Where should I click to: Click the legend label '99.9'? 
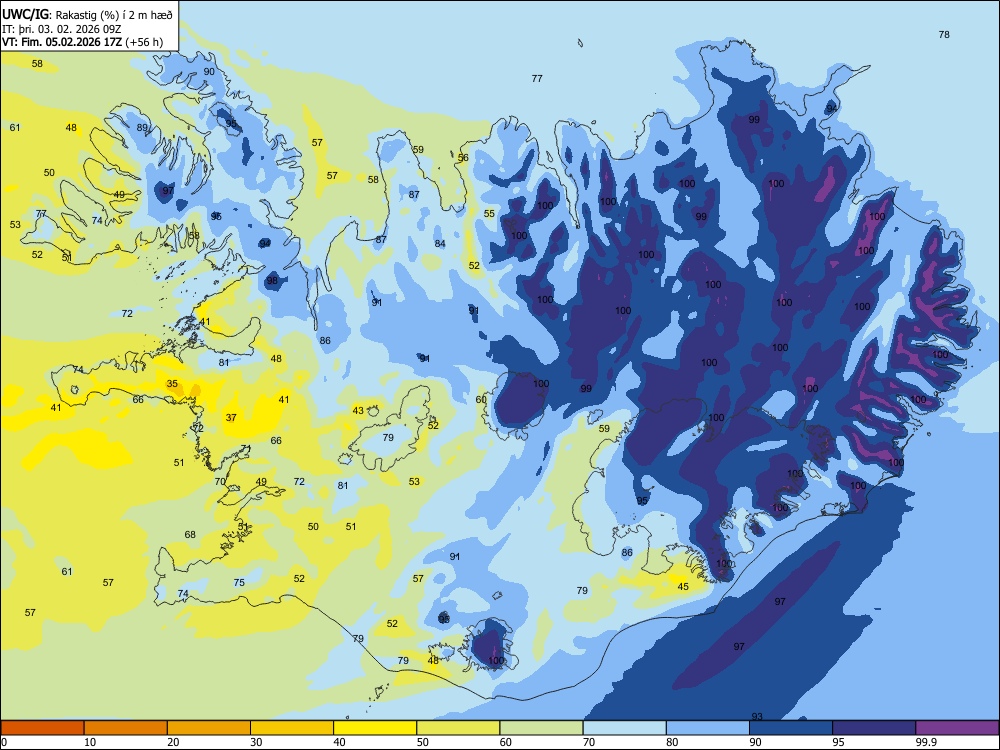point(925,742)
